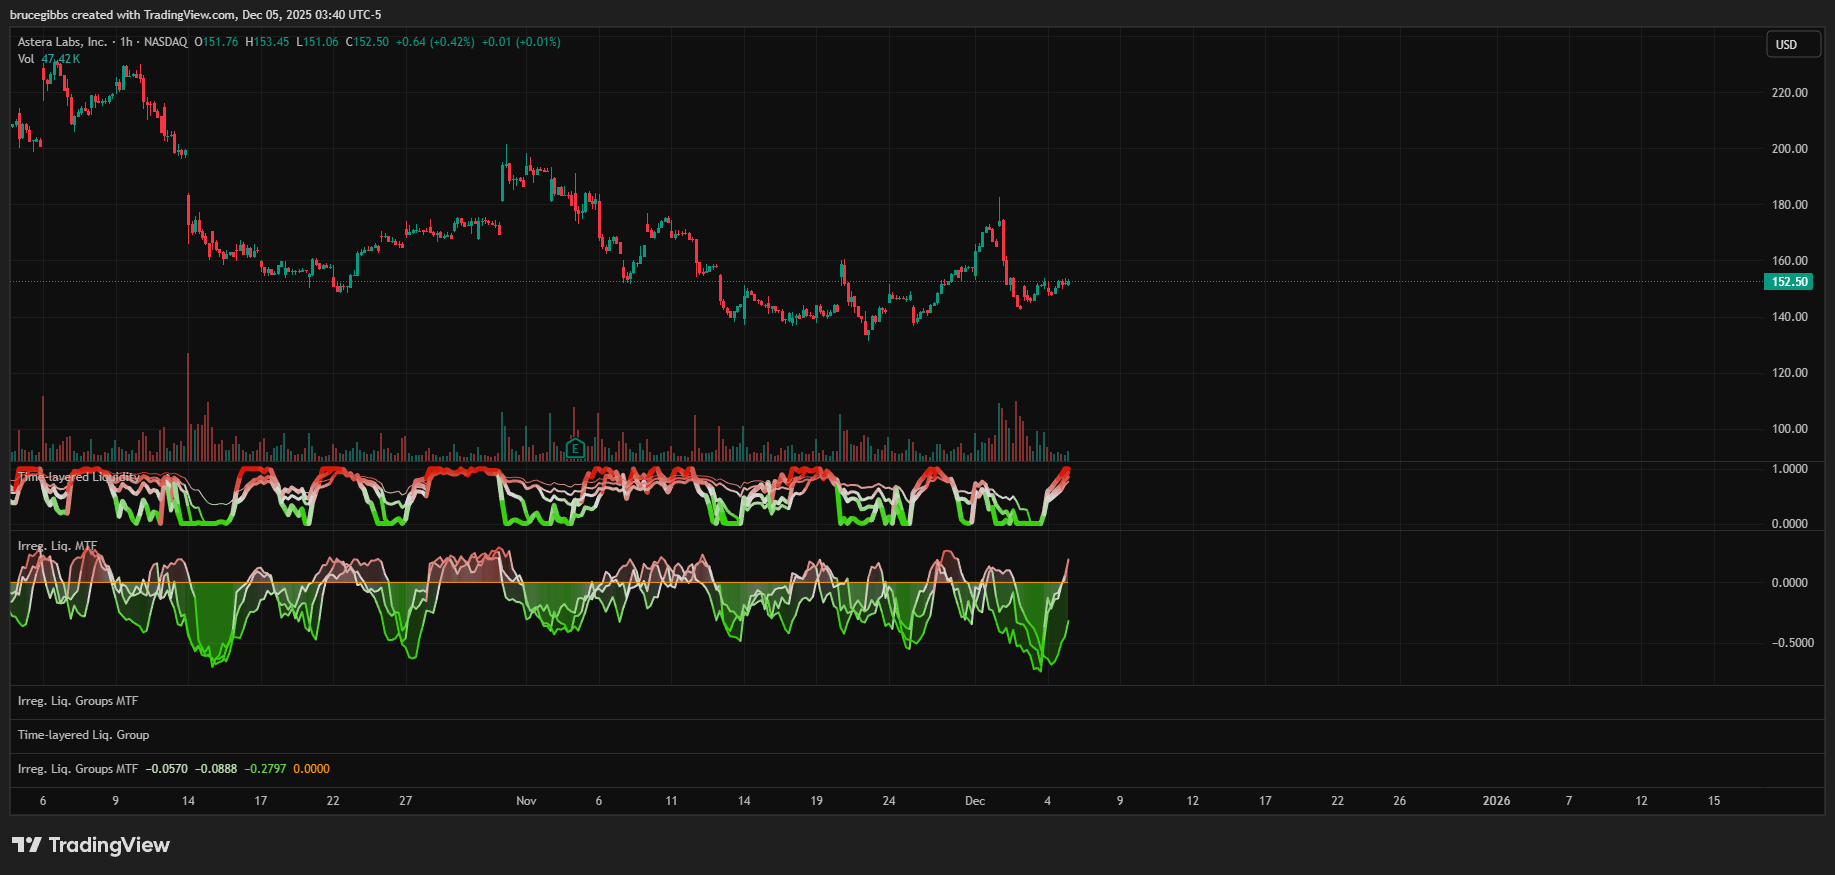Screen dimensions: 1835x875
Task: Click the close price value C152.50
Action: tap(367, 42)
